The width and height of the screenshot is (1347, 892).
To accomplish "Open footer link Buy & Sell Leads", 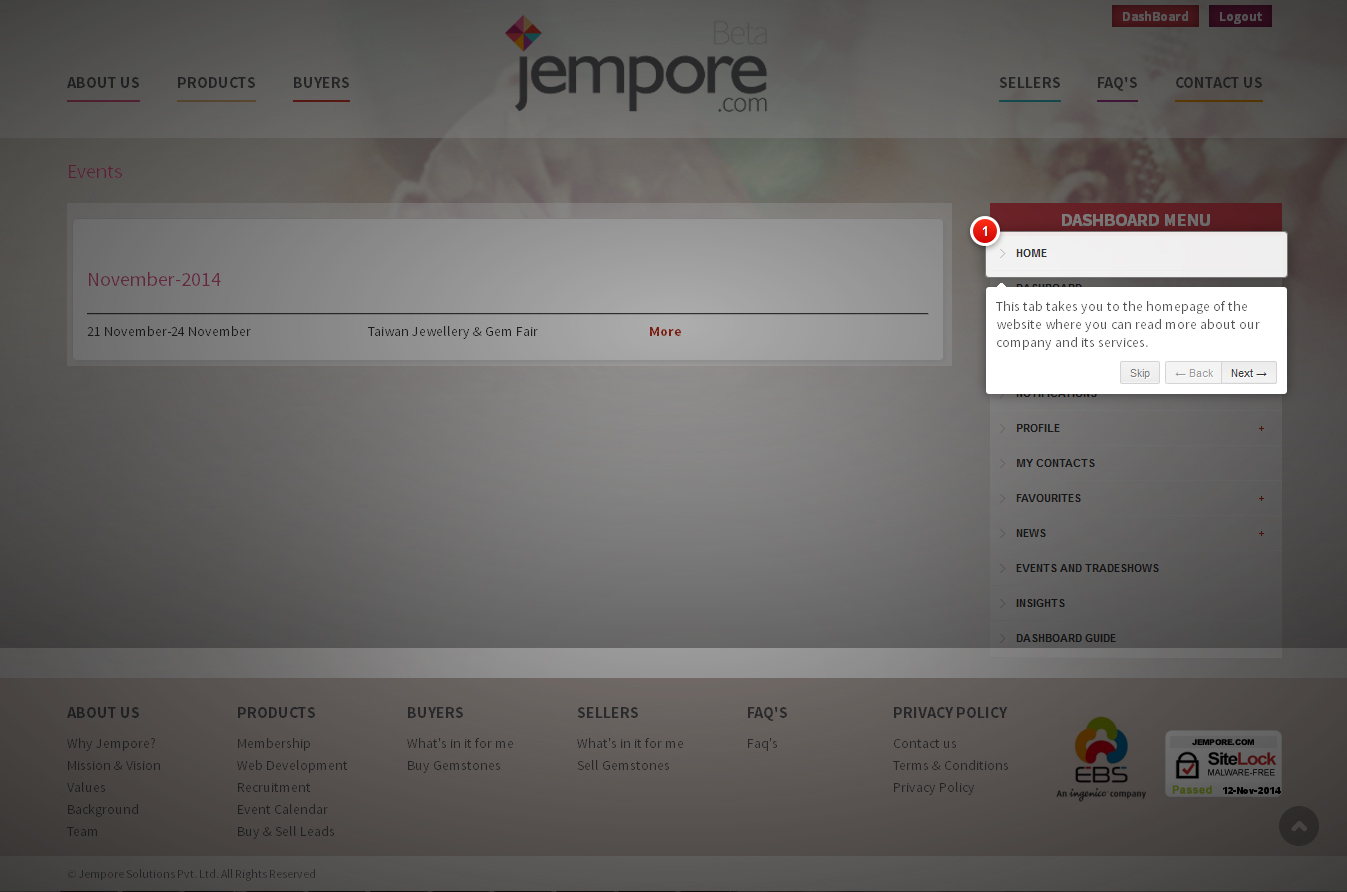I will coord(286,832).
